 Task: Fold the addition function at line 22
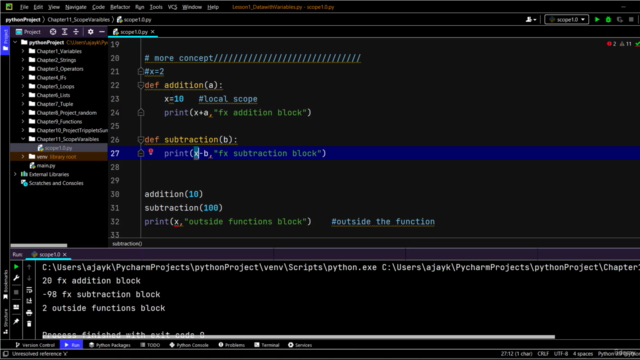pos(141,85)
